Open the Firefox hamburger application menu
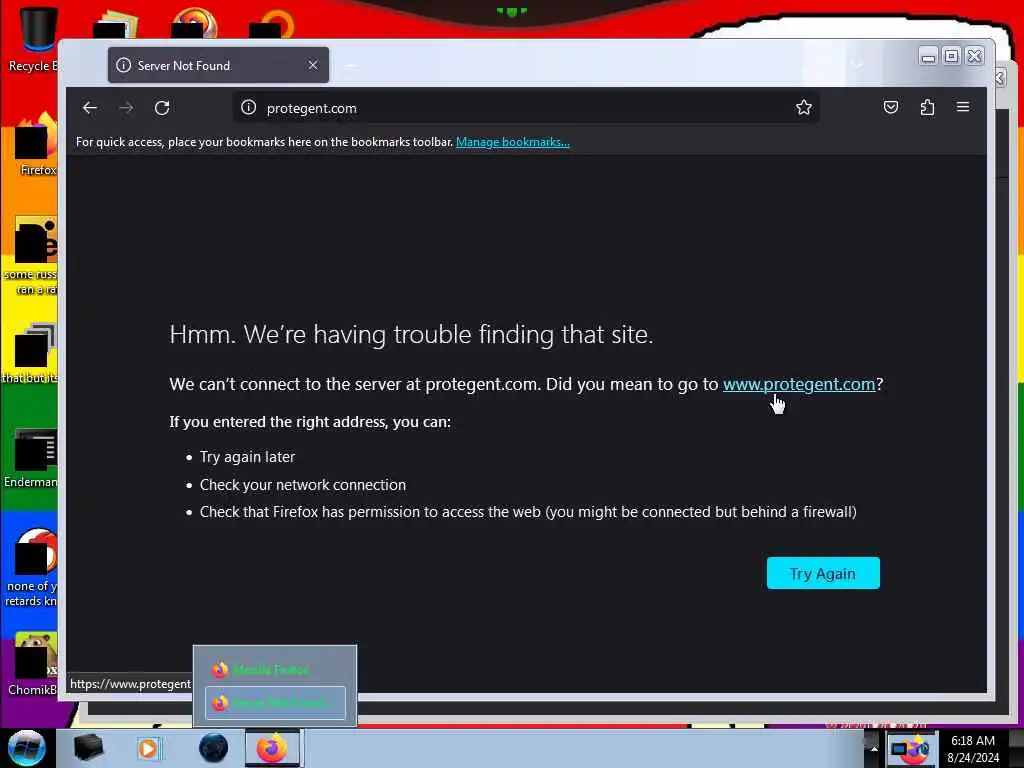Image resolution: width=1024 pixels, height=768 pixels. pos(963,107)
